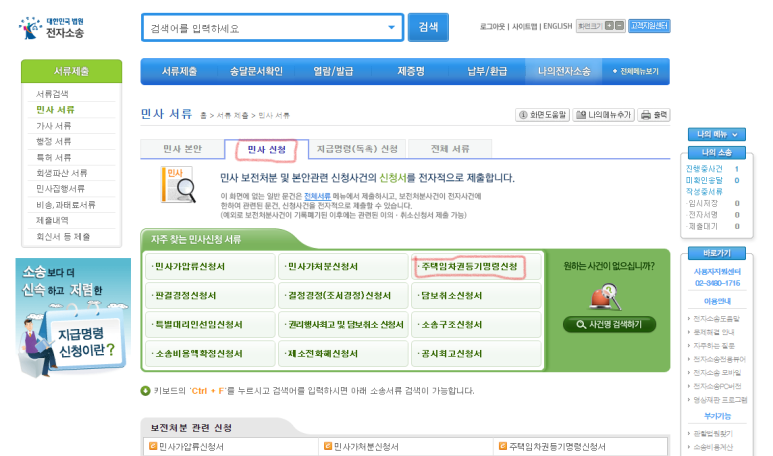Open 판결경정신청서 in frequent list
Viewport: 773px width, 456px height.
point(210,296)
